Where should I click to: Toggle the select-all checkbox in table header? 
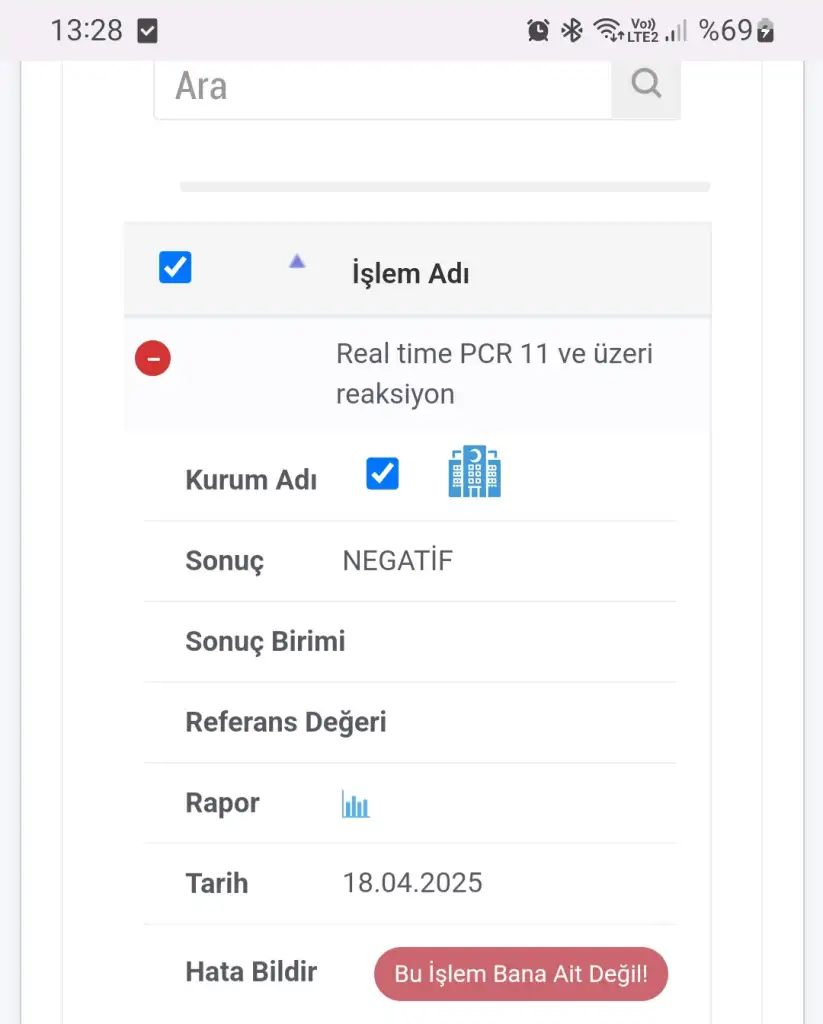175,268
